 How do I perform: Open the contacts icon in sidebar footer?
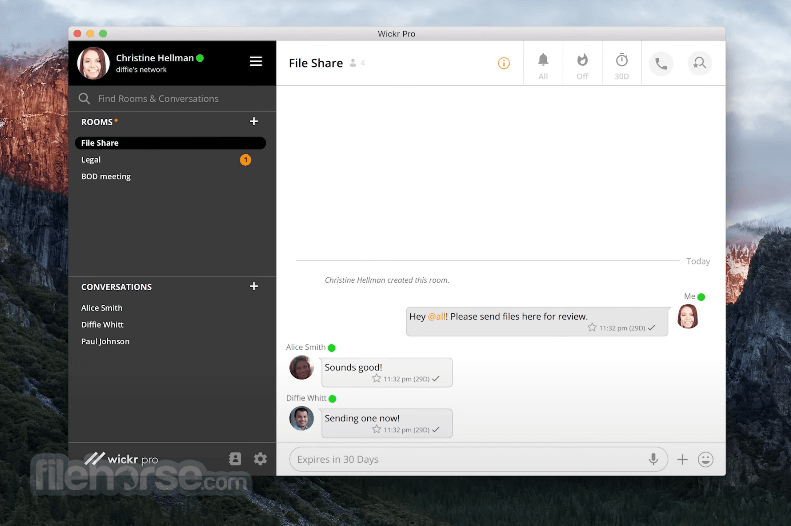pos(235,458)
